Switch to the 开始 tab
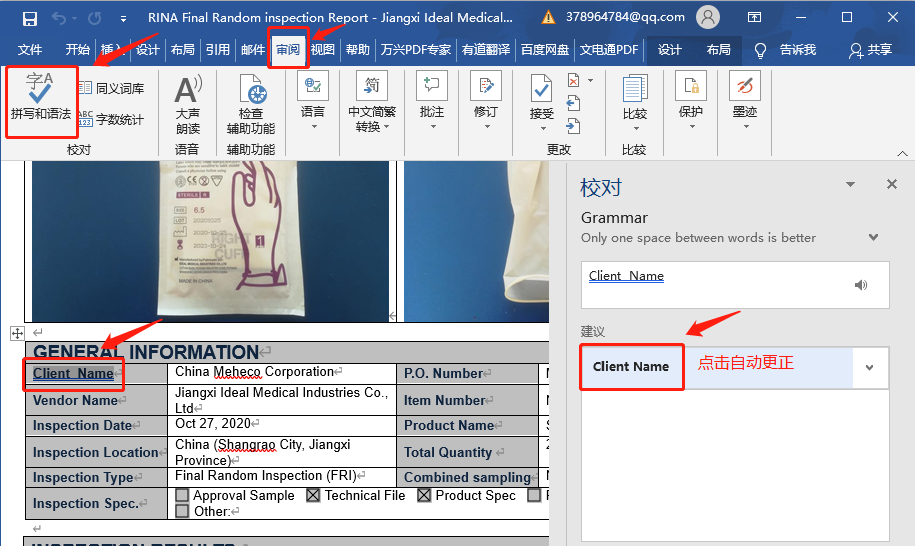The image size is (915, 546). 78,50
